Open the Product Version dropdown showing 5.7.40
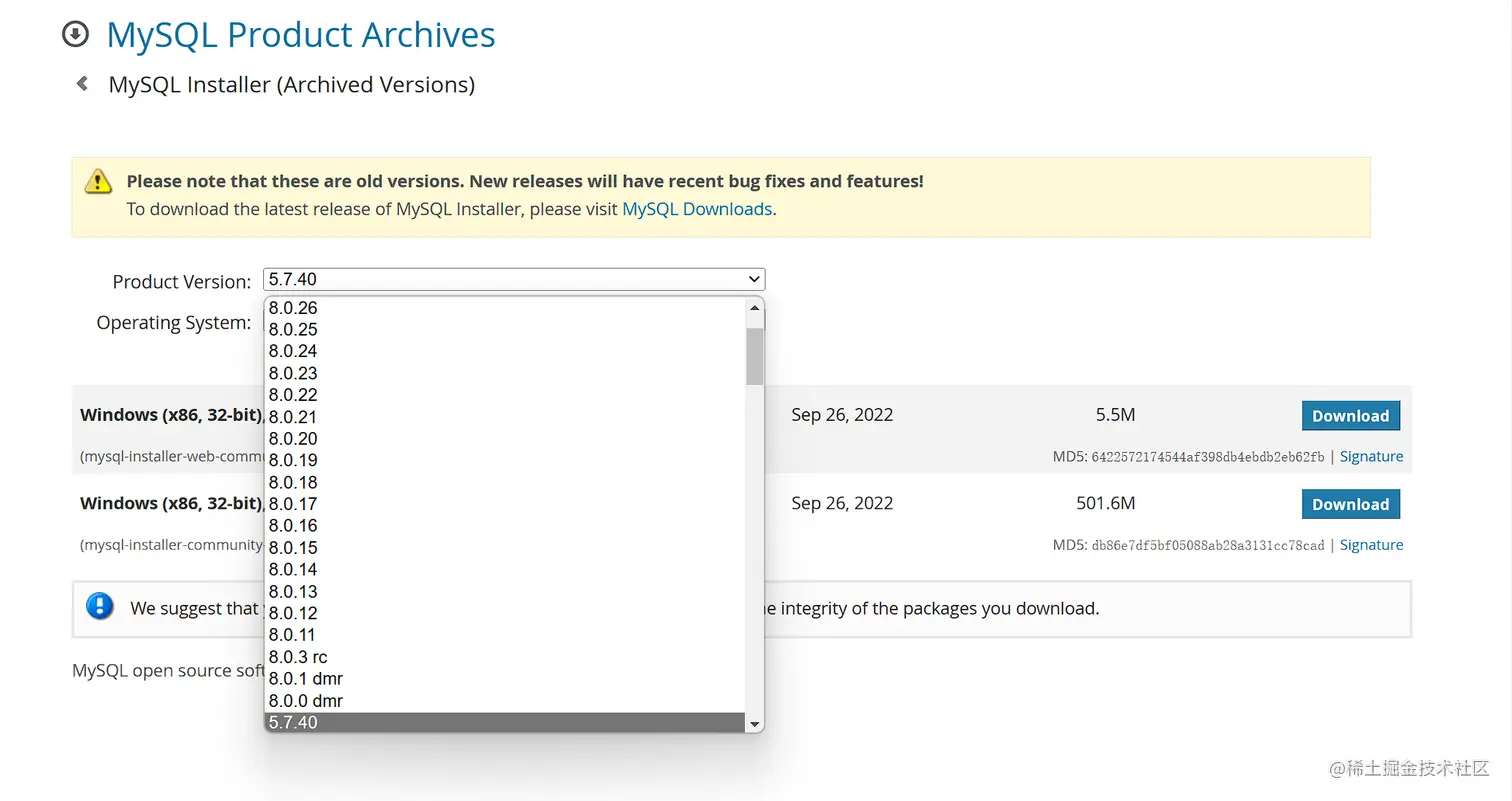 click(x=514, y=279)
